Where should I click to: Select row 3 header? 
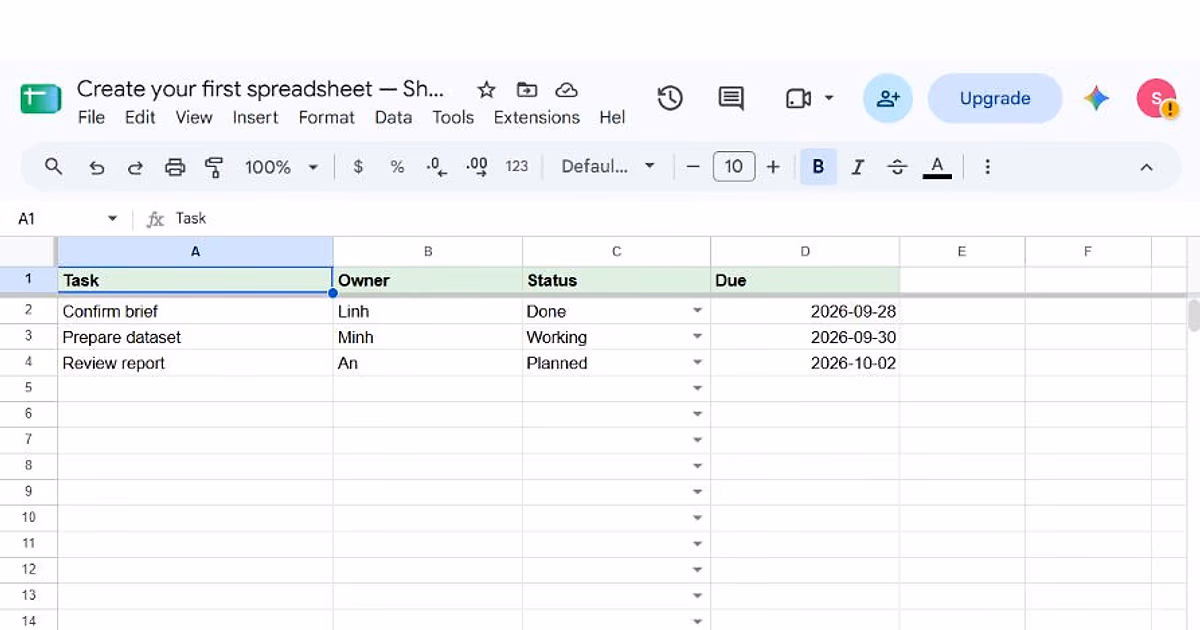tap(28, 337)
